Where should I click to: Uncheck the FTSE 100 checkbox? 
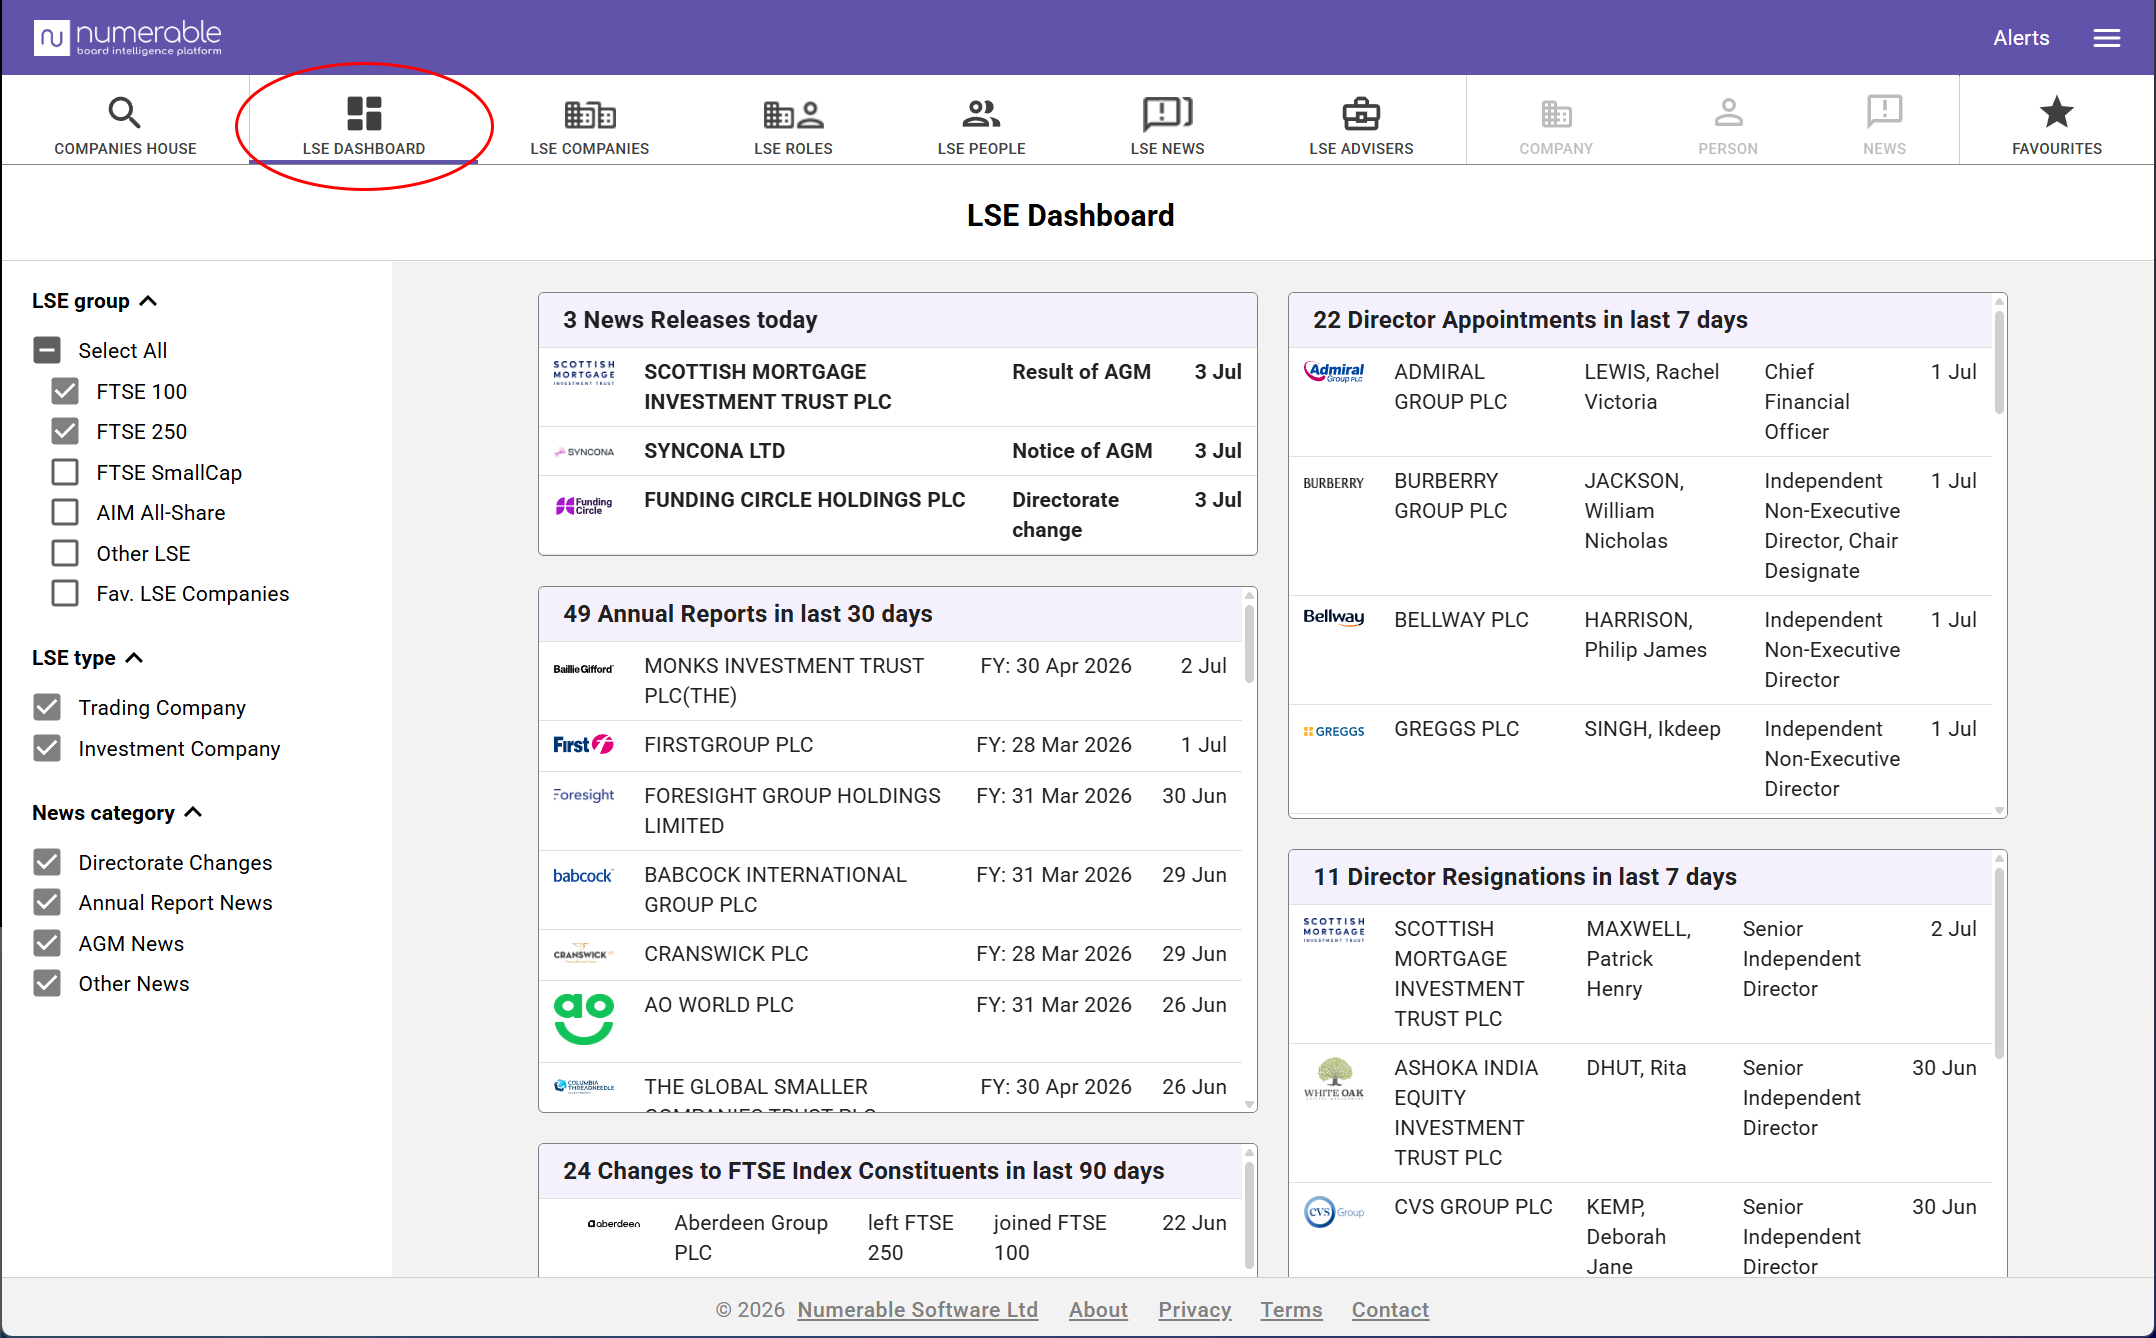65,391
